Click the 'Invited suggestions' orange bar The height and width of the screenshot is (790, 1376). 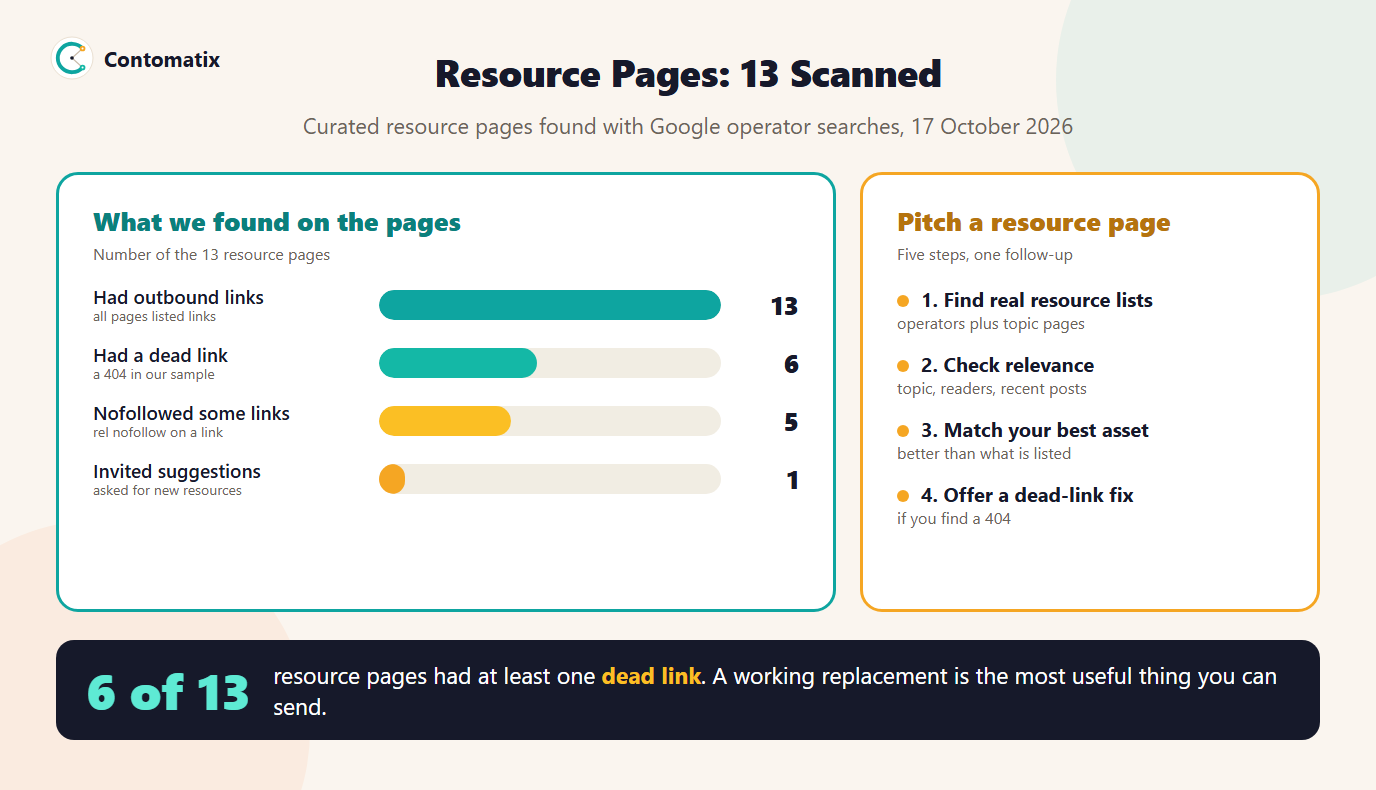392,479
